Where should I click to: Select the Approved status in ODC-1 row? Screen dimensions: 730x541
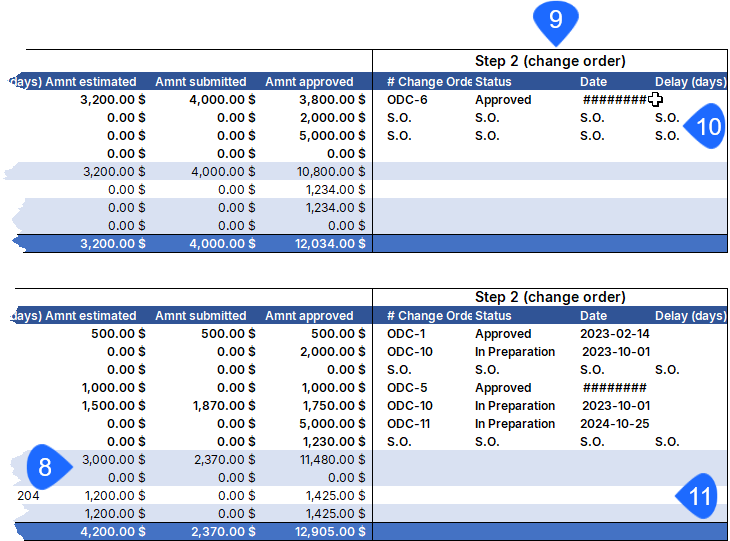503,334
